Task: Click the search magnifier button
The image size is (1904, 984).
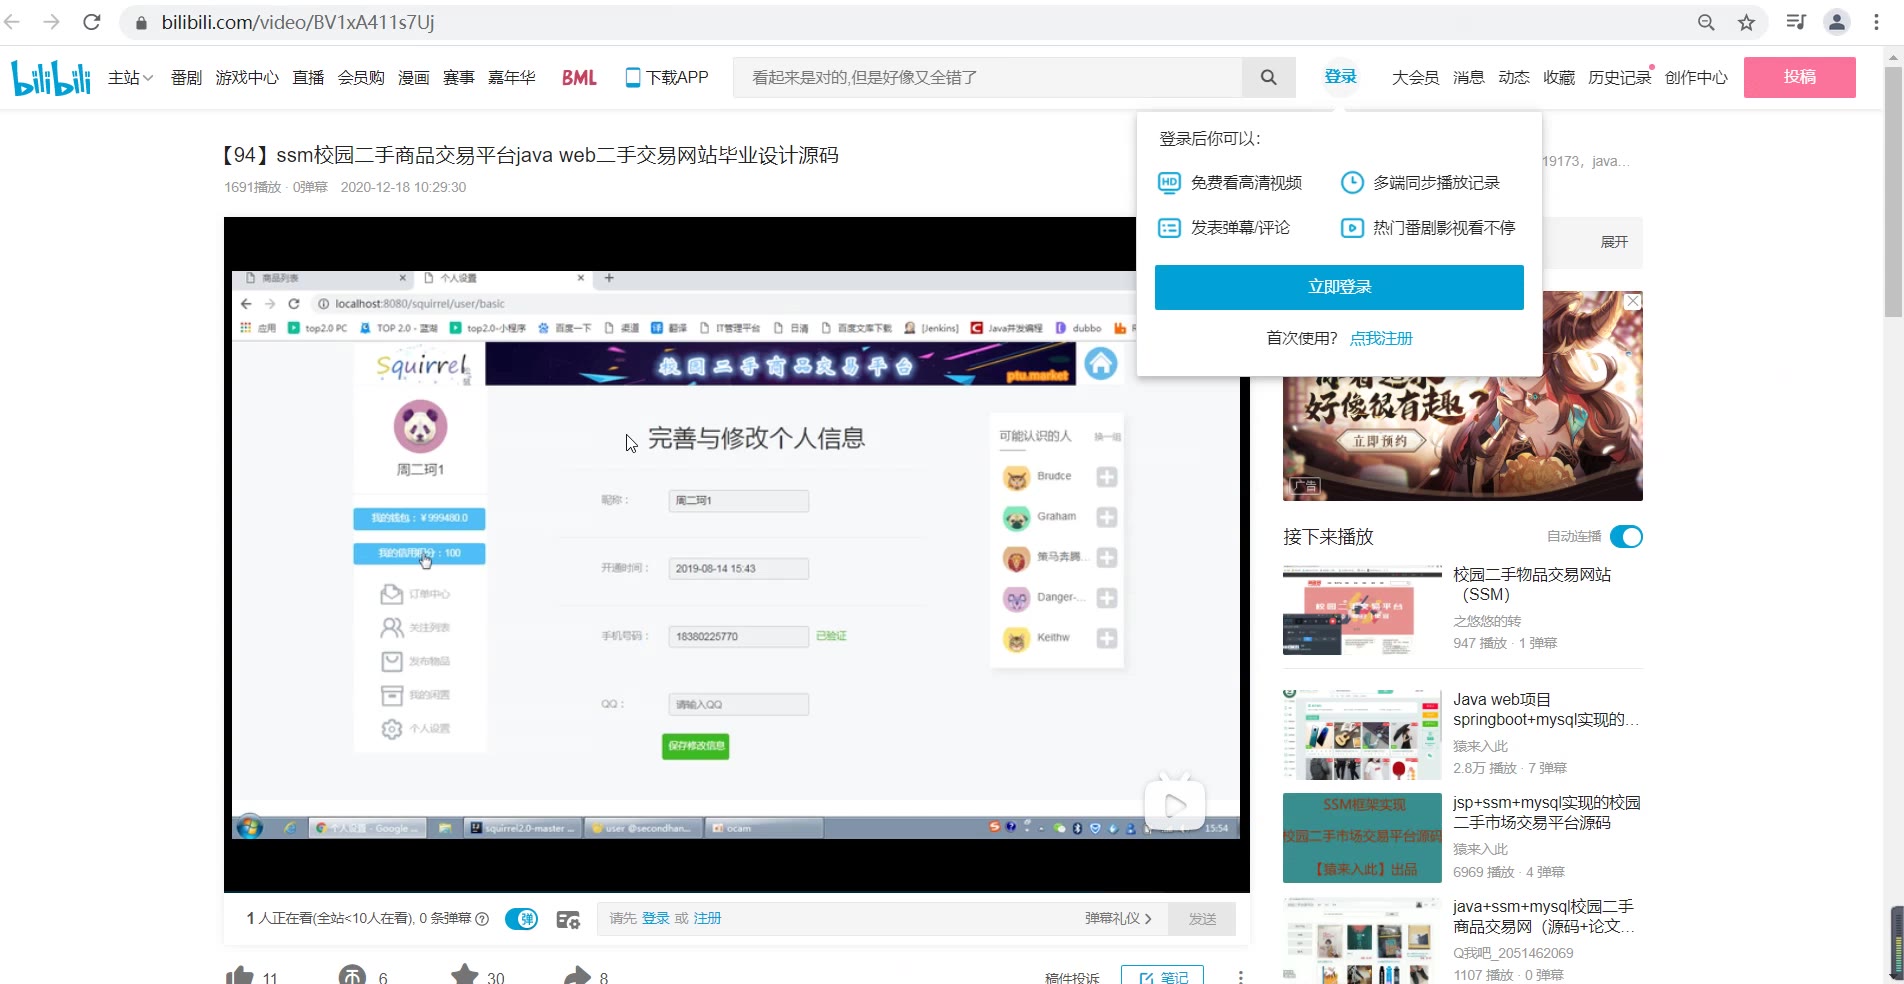Action: click(x=1268, y=77)
